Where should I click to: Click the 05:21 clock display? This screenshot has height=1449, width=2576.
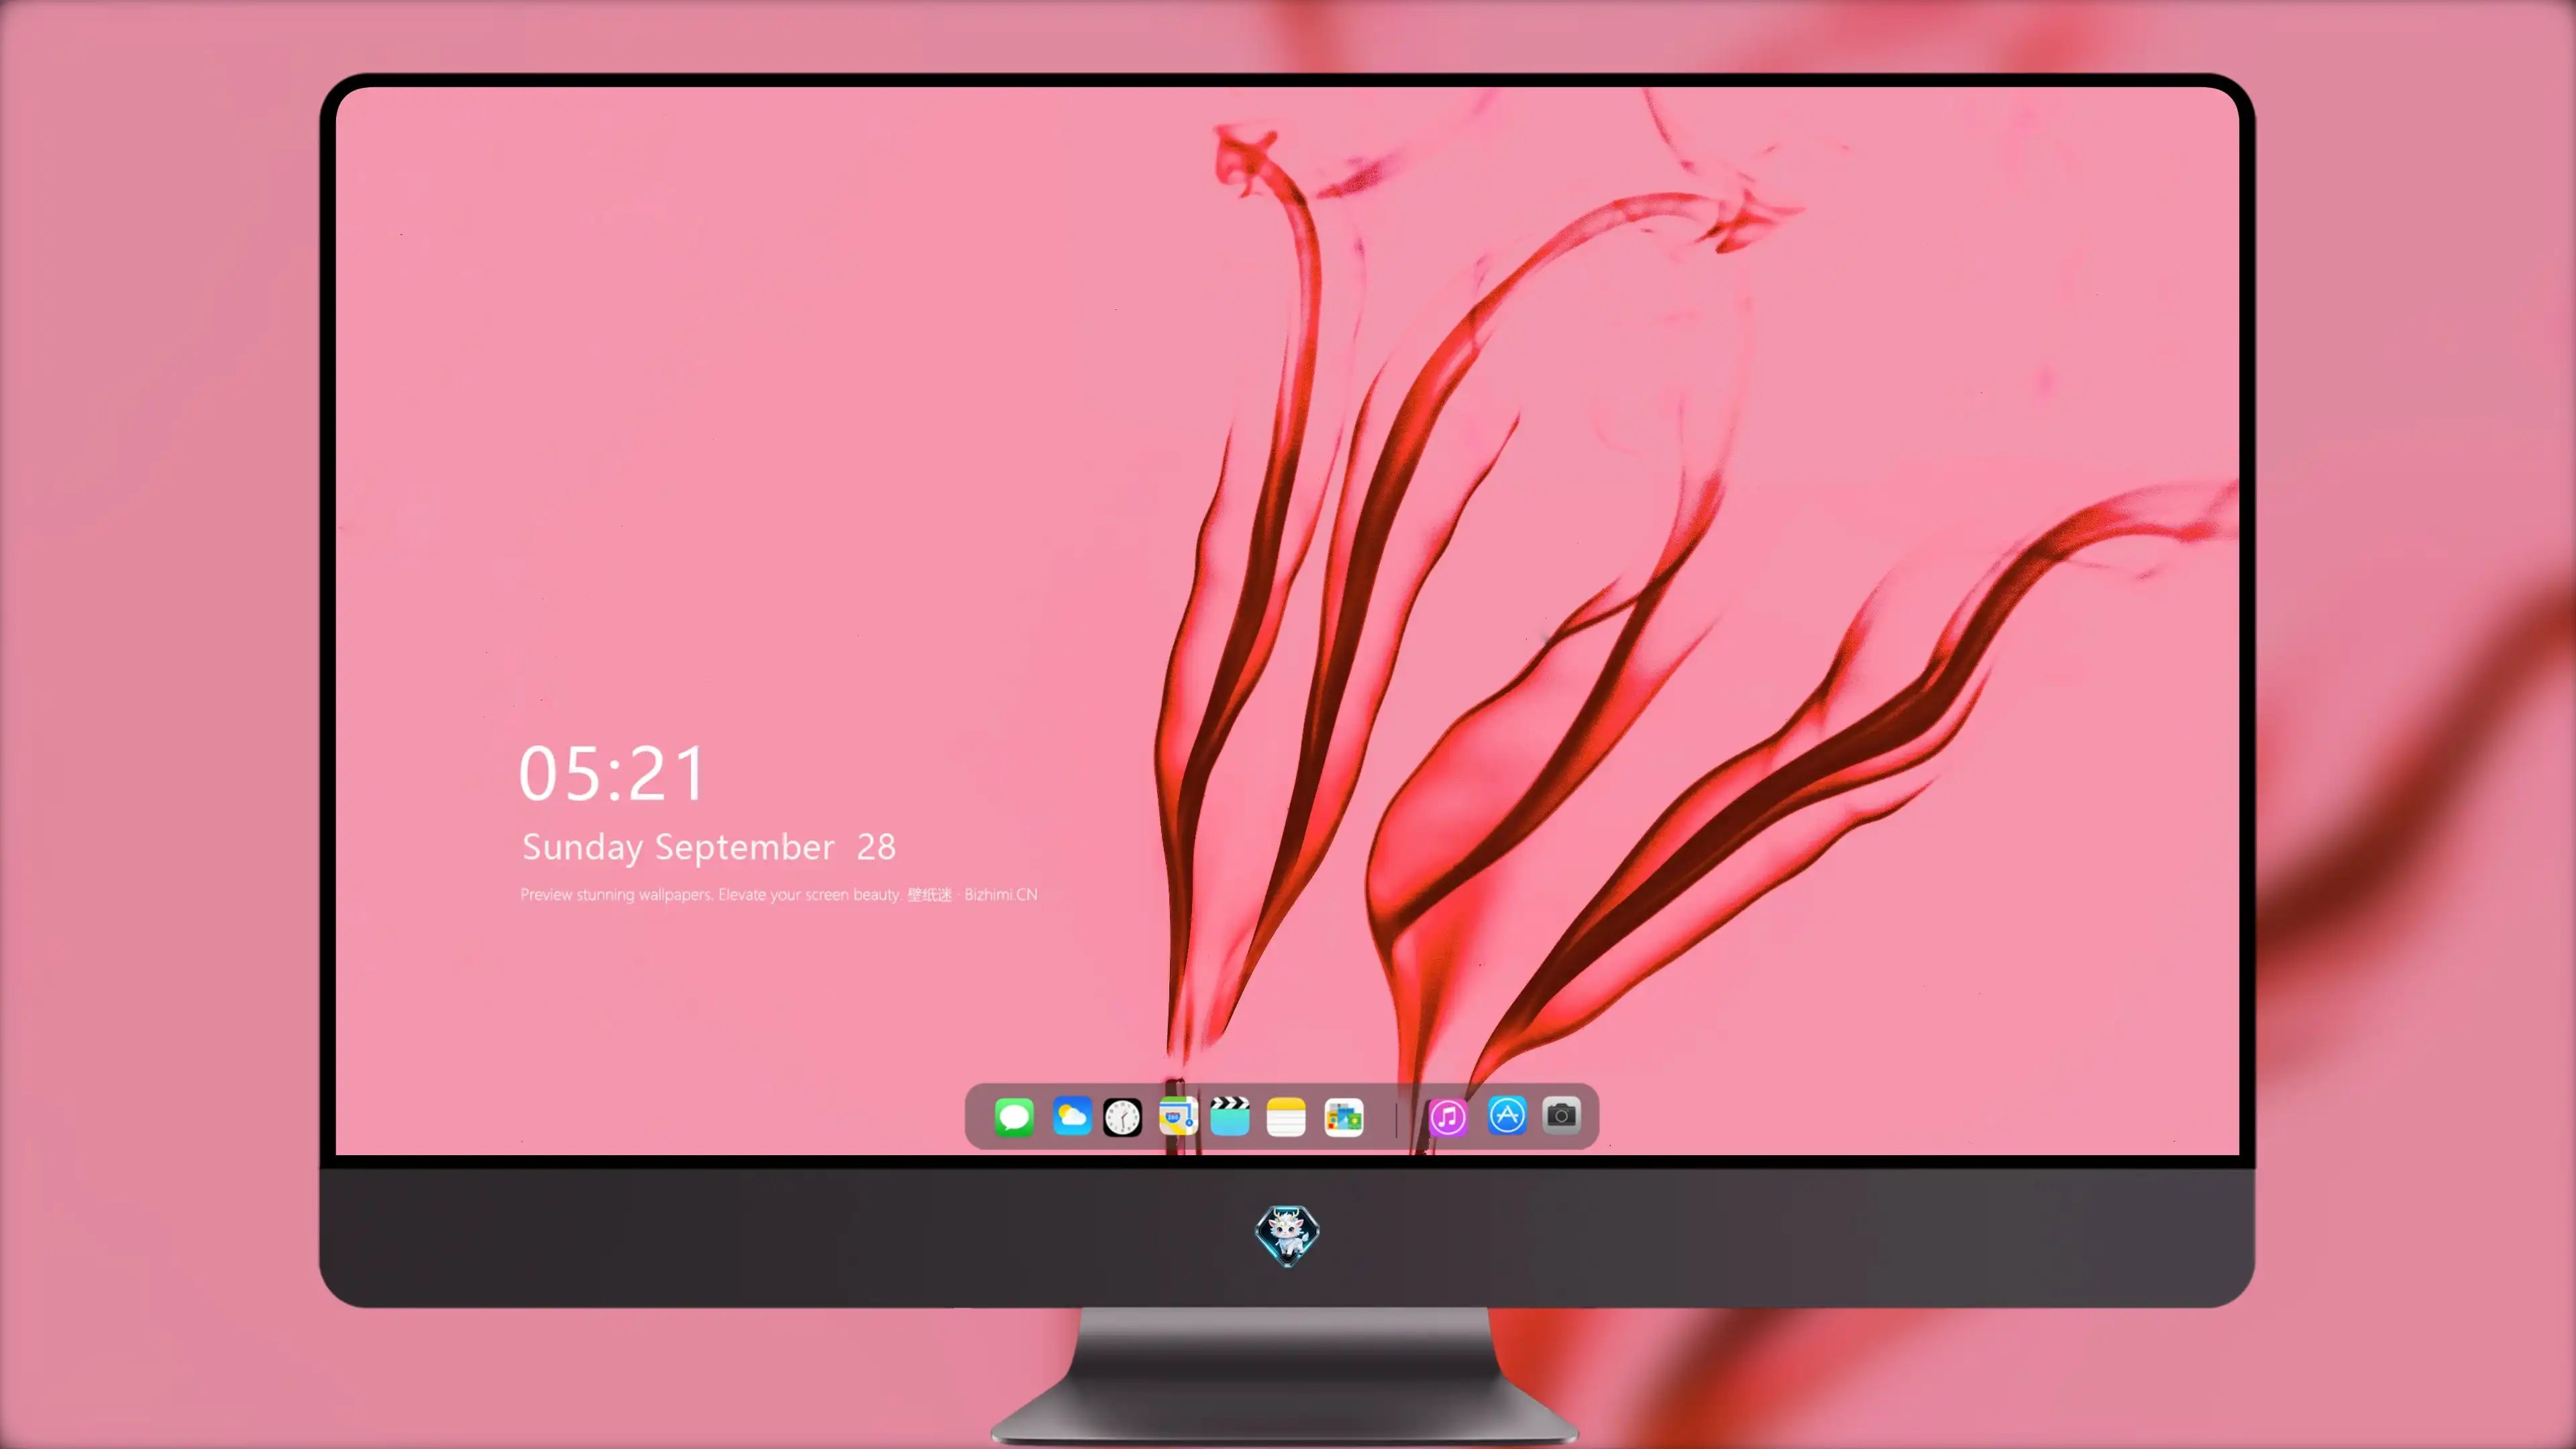pyautogui.click(x=612, y=774)
